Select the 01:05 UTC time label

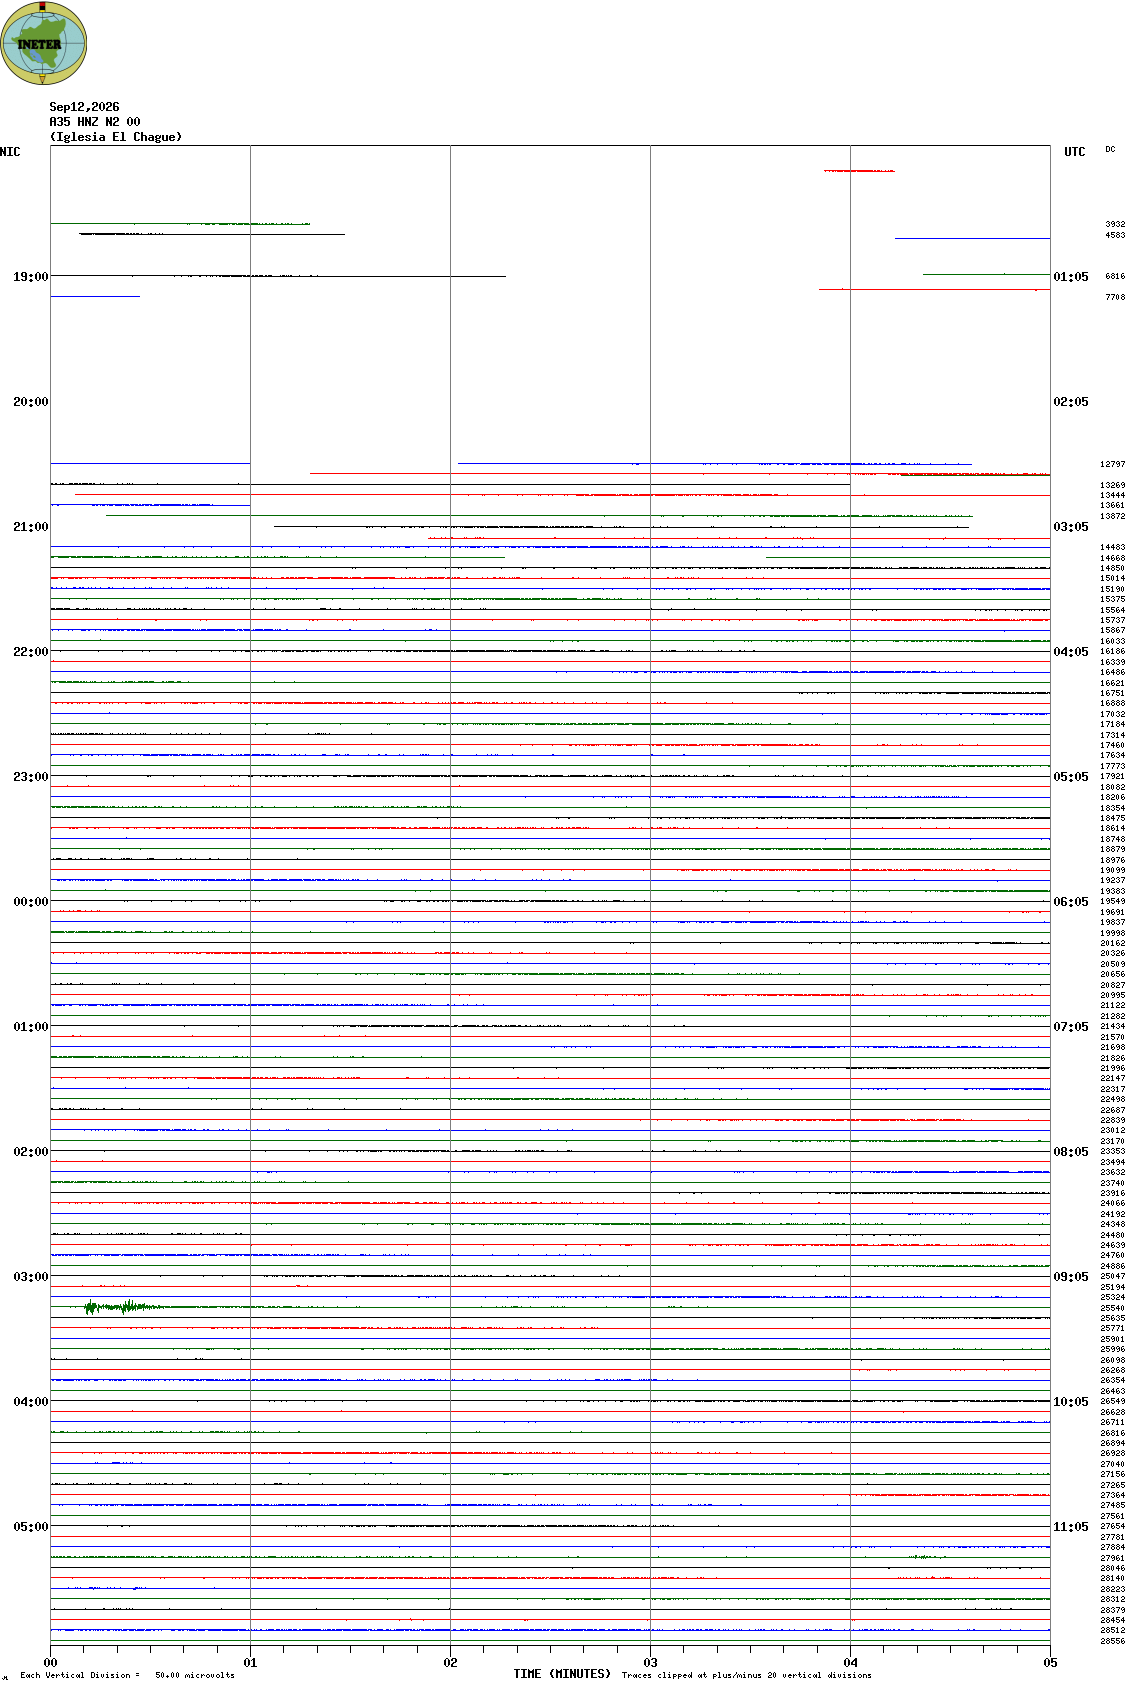(x=1070, y=277)
